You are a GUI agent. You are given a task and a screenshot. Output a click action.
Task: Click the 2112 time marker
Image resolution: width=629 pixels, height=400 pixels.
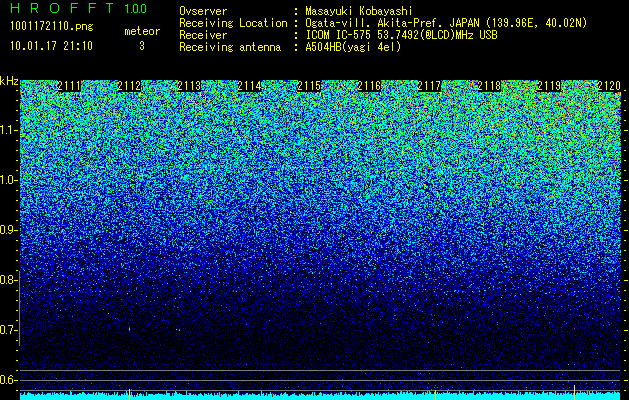point(129,86)
